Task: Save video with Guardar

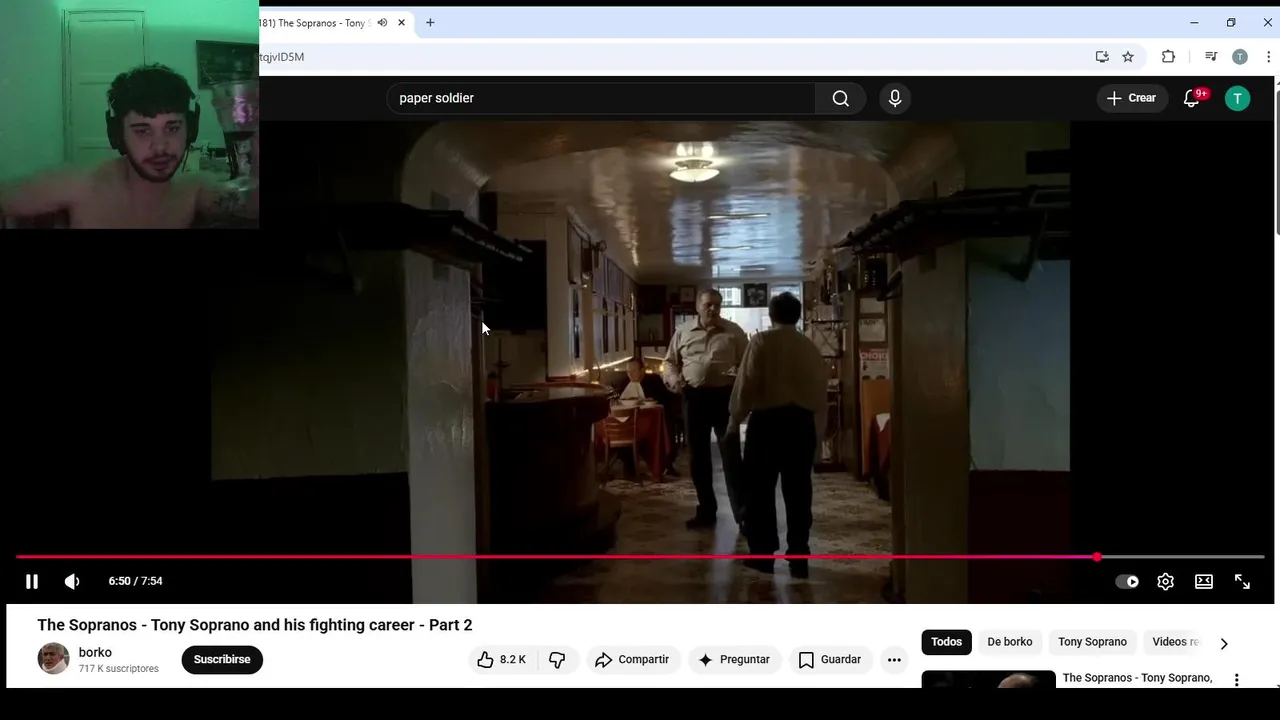Action: pos(829,660)
